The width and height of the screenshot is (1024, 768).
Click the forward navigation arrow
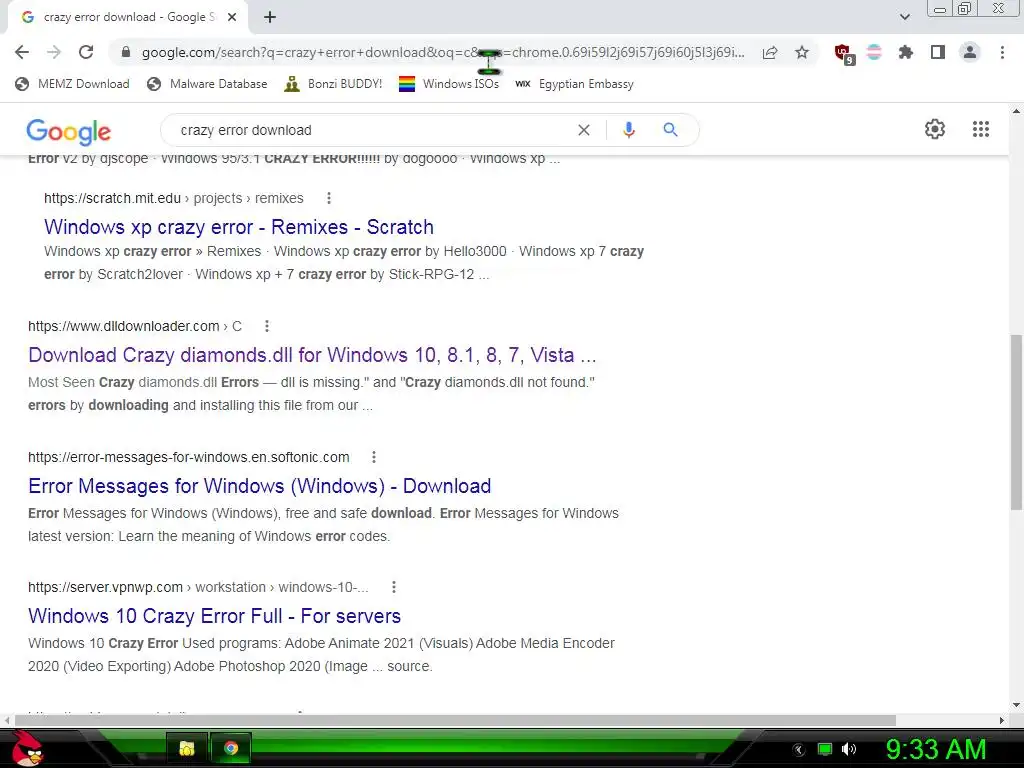54,52
